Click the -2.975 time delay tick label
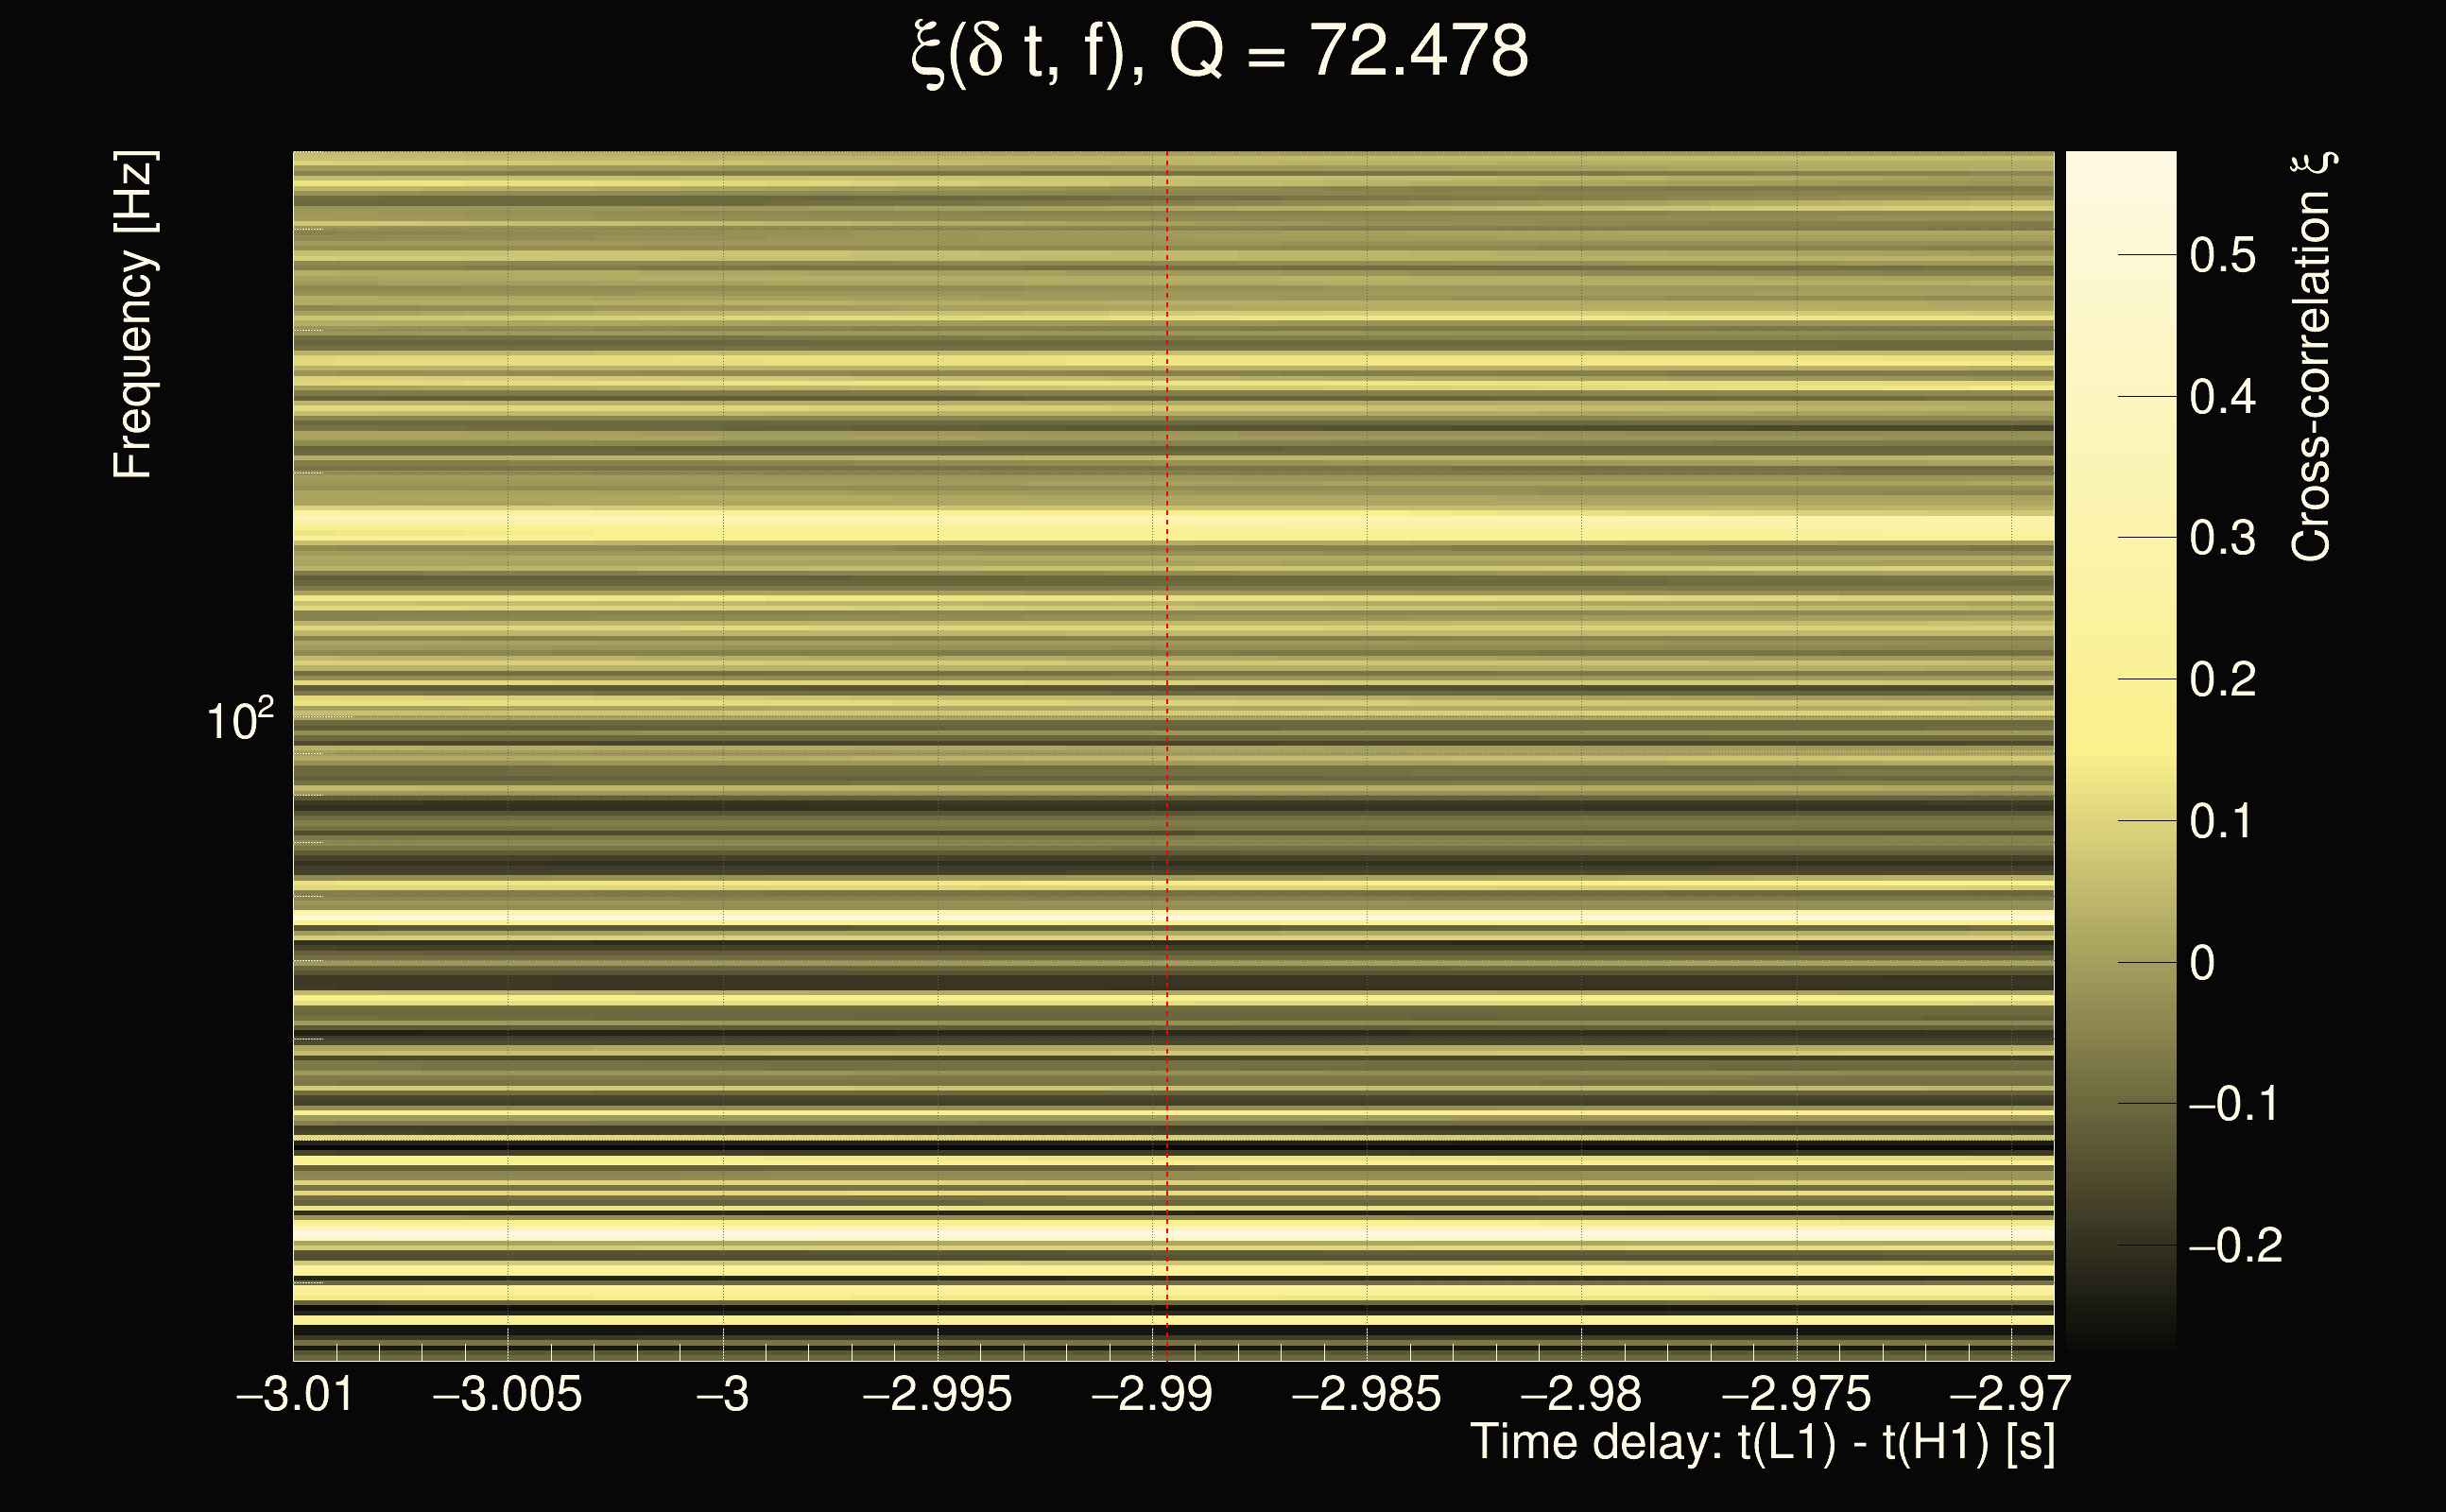 pyautogui.click(x=1796, y=1394)
